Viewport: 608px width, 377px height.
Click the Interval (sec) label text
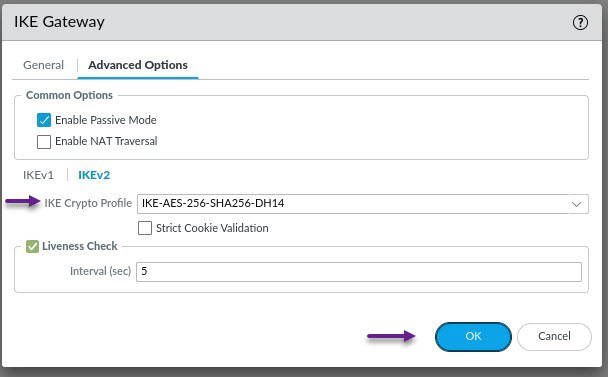[x=100, y=271]
